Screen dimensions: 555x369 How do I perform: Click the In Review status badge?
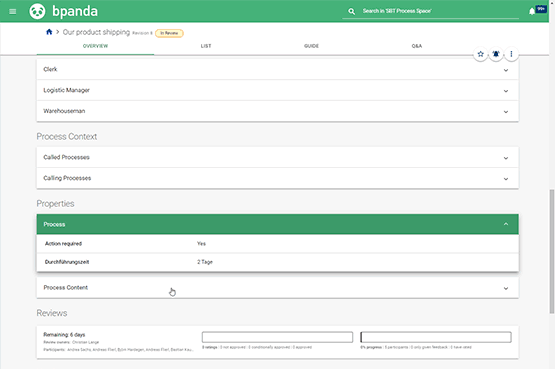169,33
